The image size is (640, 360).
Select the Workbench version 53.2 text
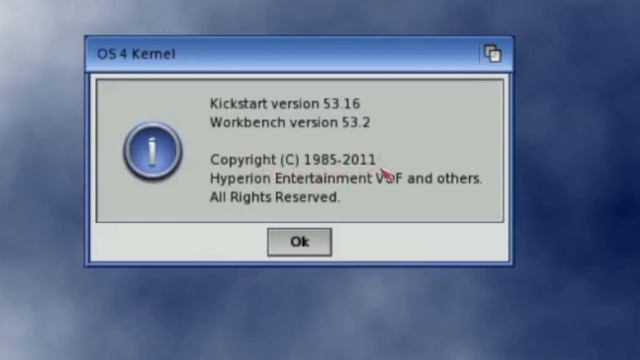click(x=290, y=122)
